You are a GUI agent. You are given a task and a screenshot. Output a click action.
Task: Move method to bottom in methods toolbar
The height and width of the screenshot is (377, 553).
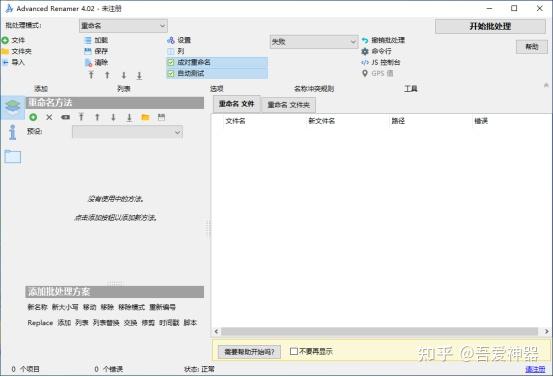click(x=129, y=117)
